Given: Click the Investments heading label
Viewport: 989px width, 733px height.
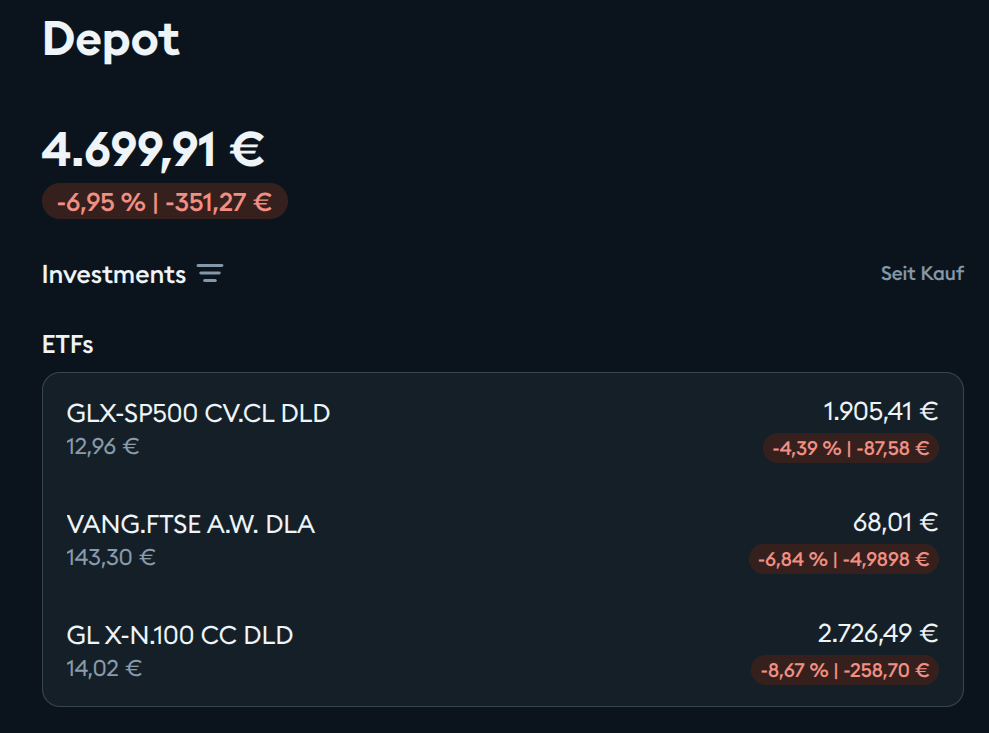Looking at the screenshot, I should click(114, 274).
